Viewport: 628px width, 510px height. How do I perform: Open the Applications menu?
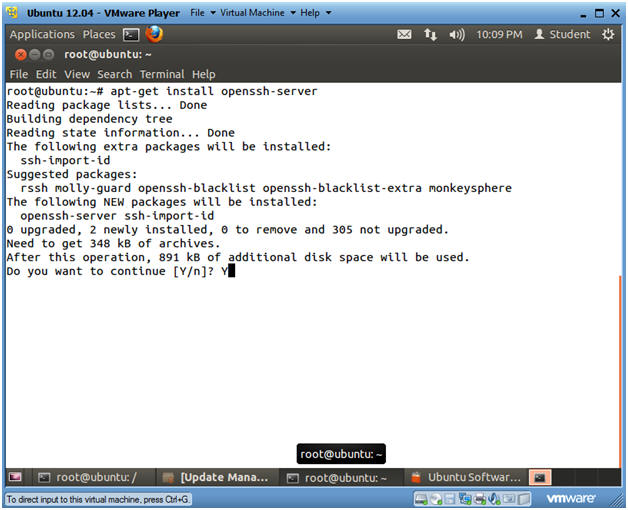tap(42, 34)
